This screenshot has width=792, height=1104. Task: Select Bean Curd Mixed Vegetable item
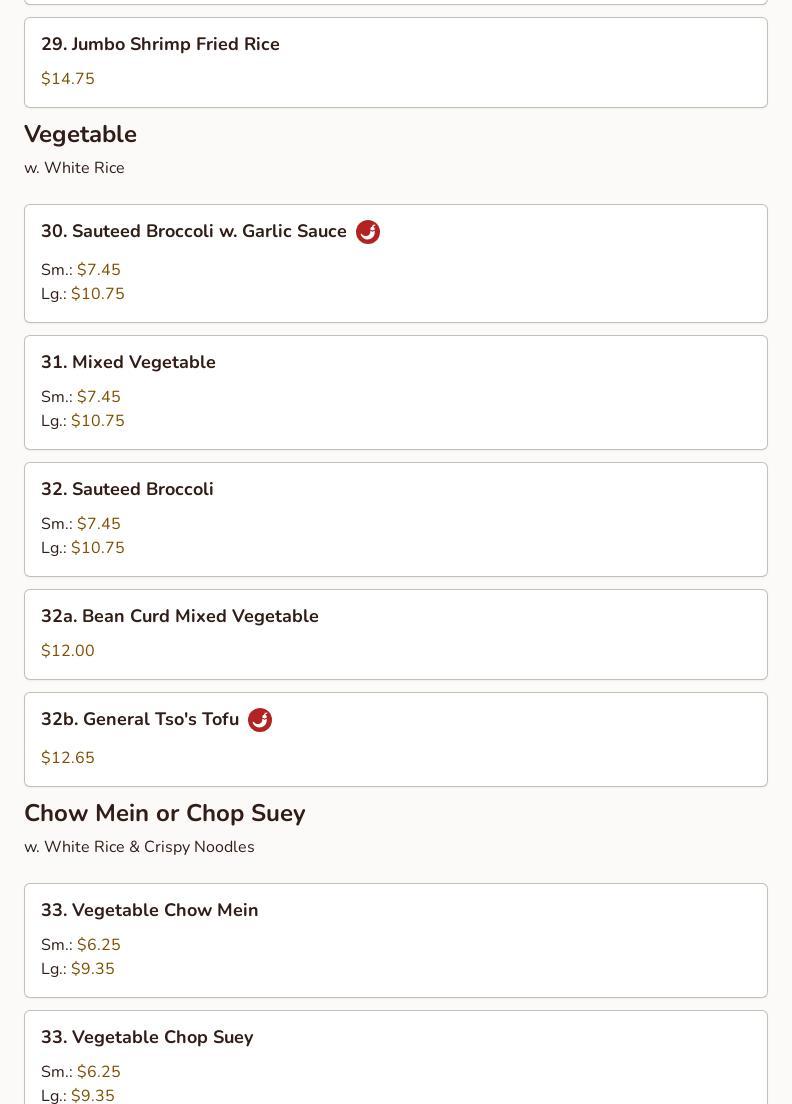coord(180,617)
